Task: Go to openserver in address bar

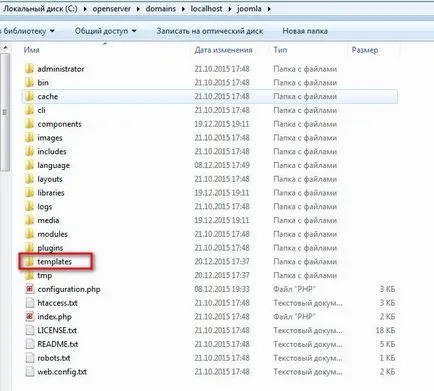Action: pos(112,9)
